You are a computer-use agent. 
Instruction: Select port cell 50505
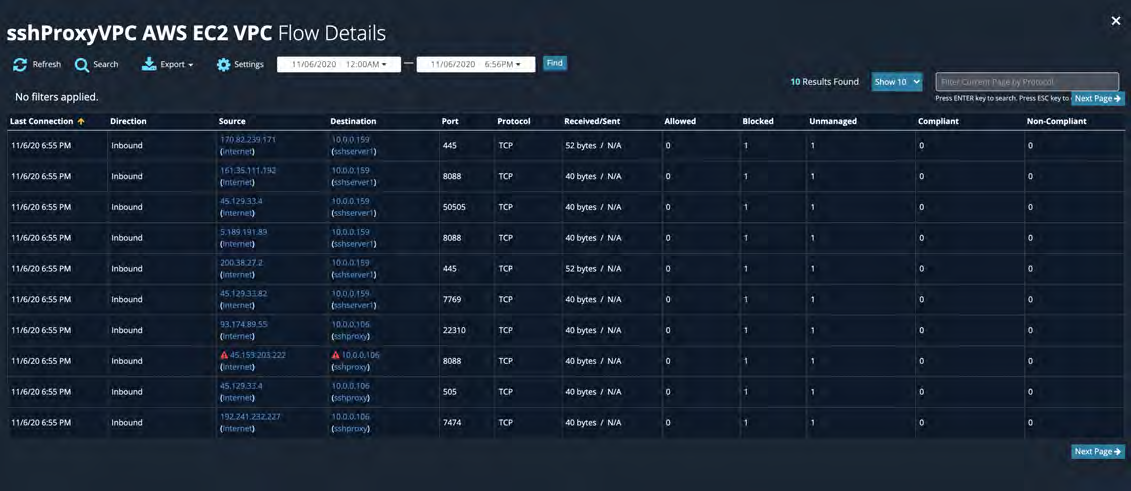(453, 207)
